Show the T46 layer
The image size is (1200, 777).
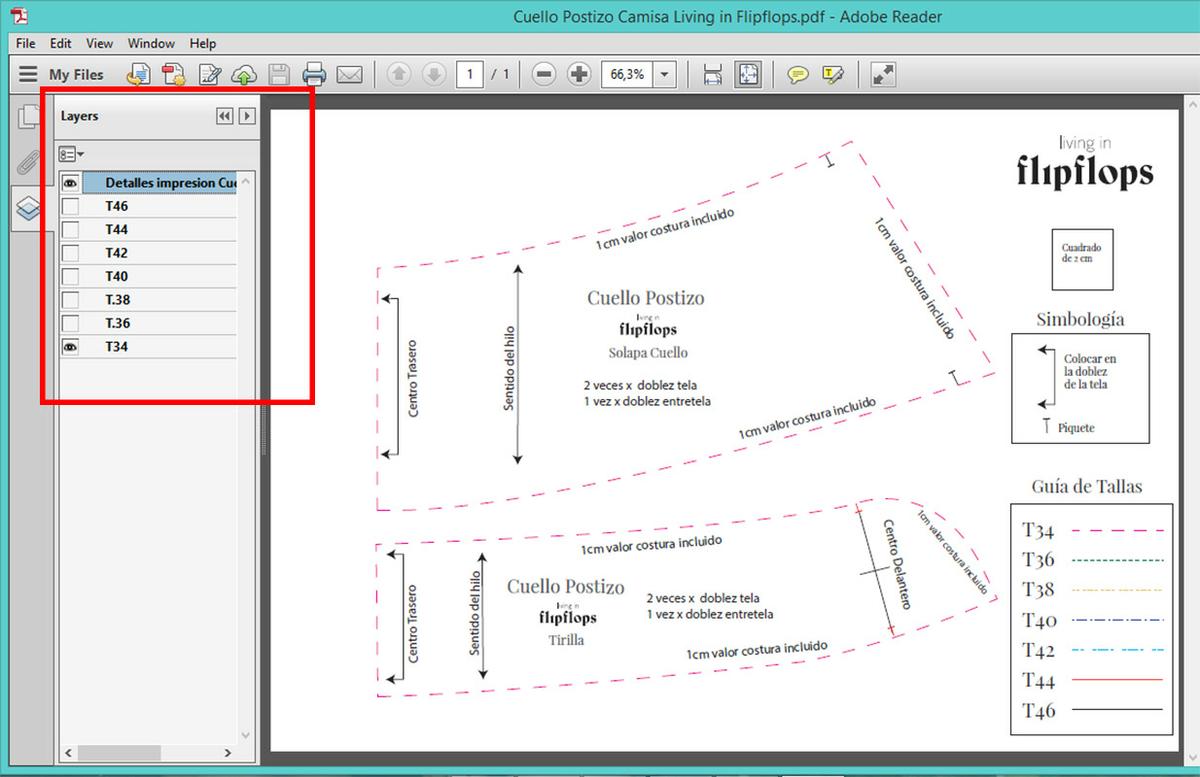pos(71,207)
